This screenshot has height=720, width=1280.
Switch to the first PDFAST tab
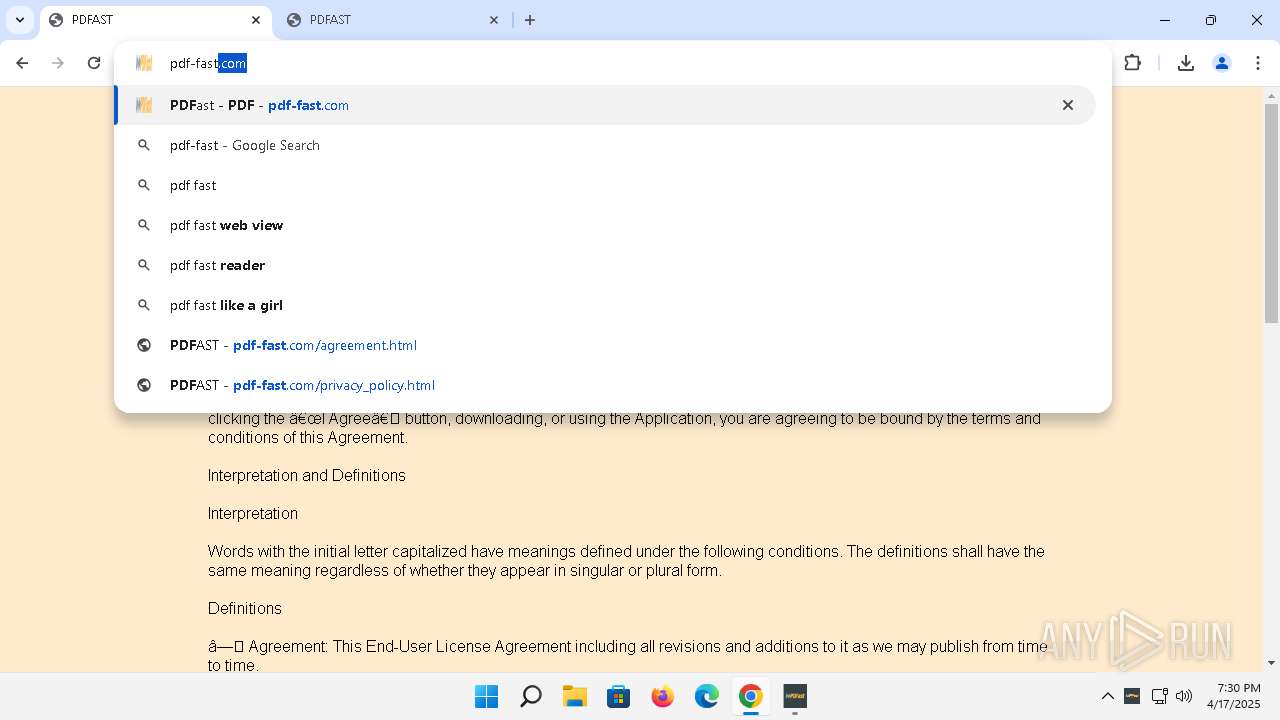pyautogui.click(x=155, y=20)
